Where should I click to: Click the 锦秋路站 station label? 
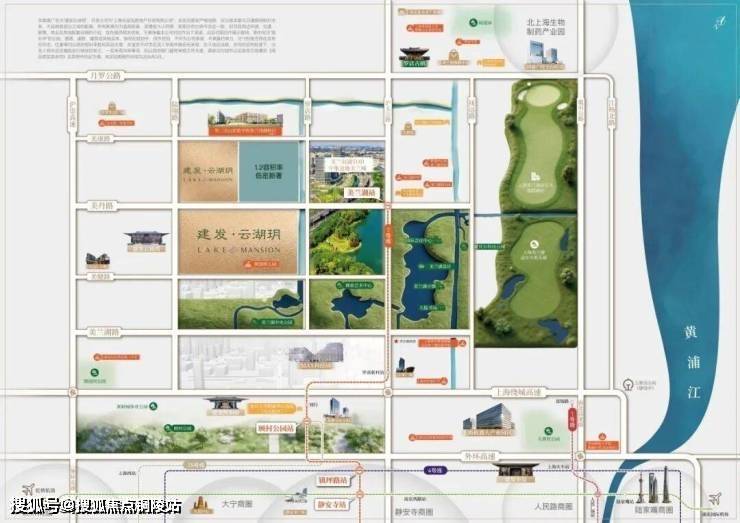click(x=334, y=480)
